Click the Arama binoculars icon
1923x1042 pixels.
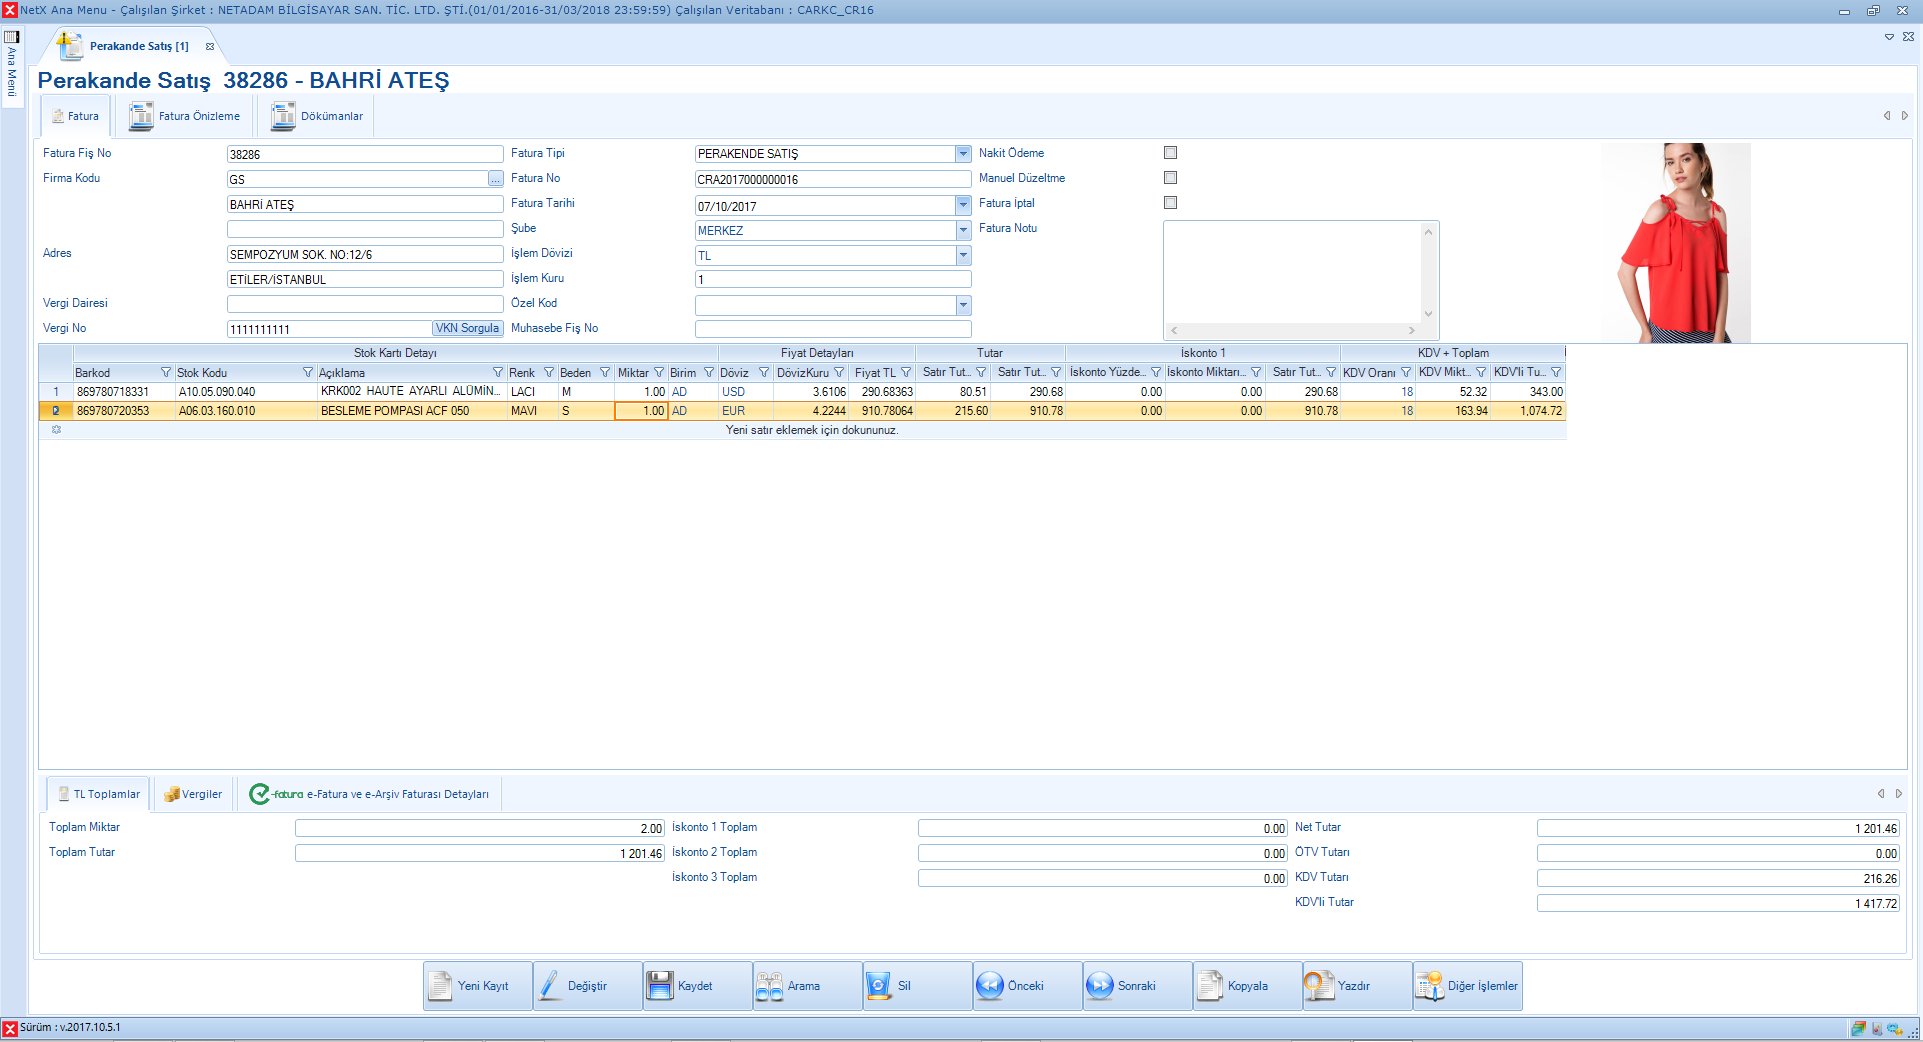click(x=769, y=986)
